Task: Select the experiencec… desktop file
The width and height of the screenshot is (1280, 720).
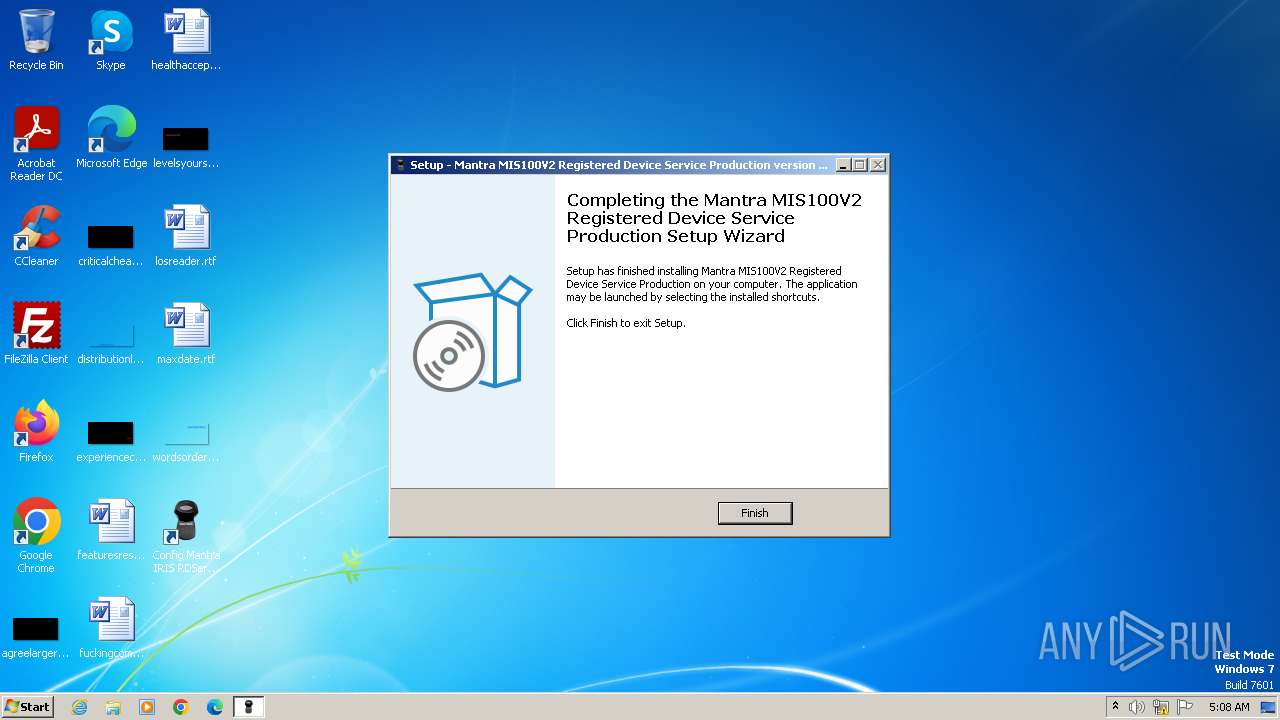Action: tap(111, 439)
